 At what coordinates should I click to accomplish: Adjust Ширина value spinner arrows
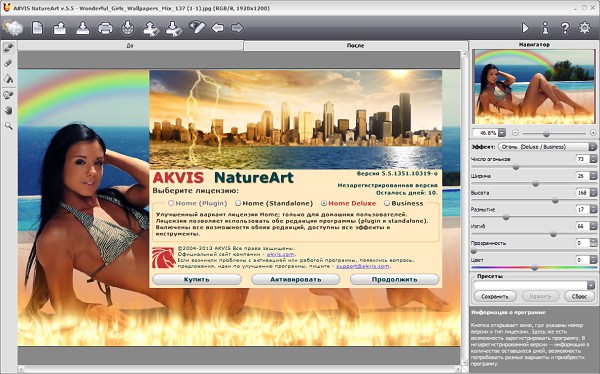[593, 176]
